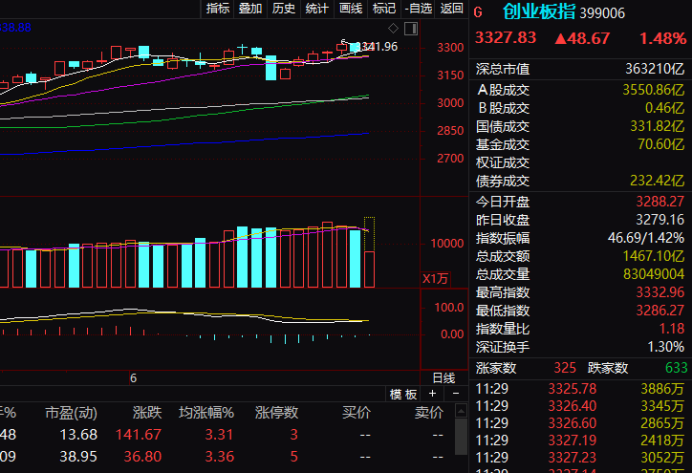Viewport: 693px width, 474px height.
Task: Select the 画线 draw line tool
Action: pos(350,8)
